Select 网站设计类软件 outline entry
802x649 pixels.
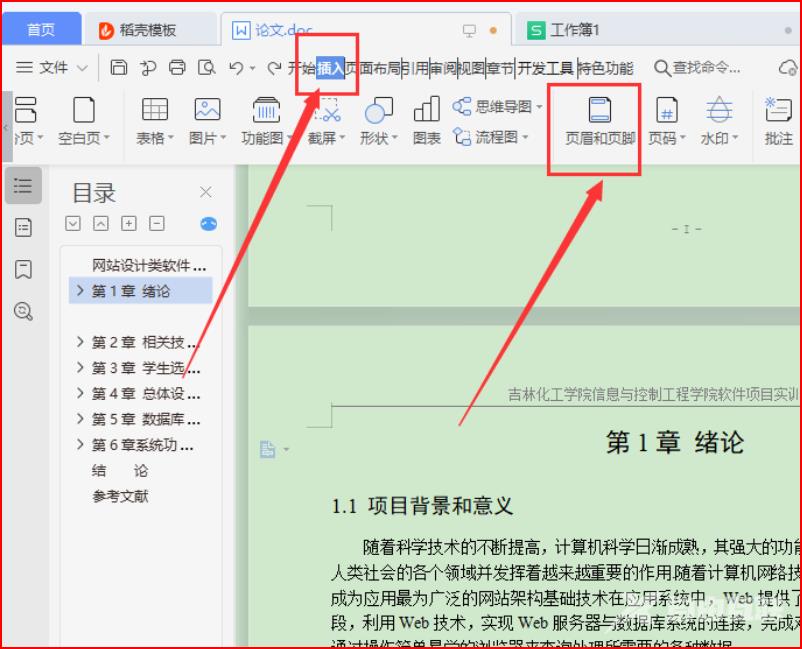tap(148, 265)
